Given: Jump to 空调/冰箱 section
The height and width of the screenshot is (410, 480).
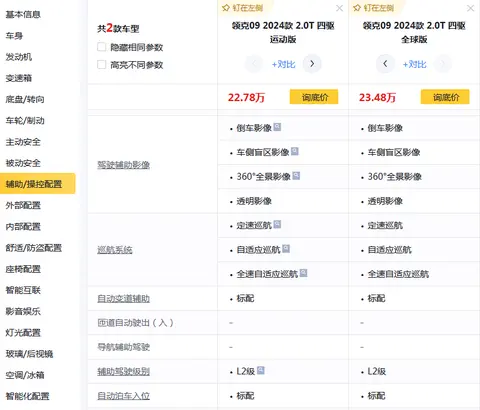Looking at the screenshot, I should click(25, 375).
